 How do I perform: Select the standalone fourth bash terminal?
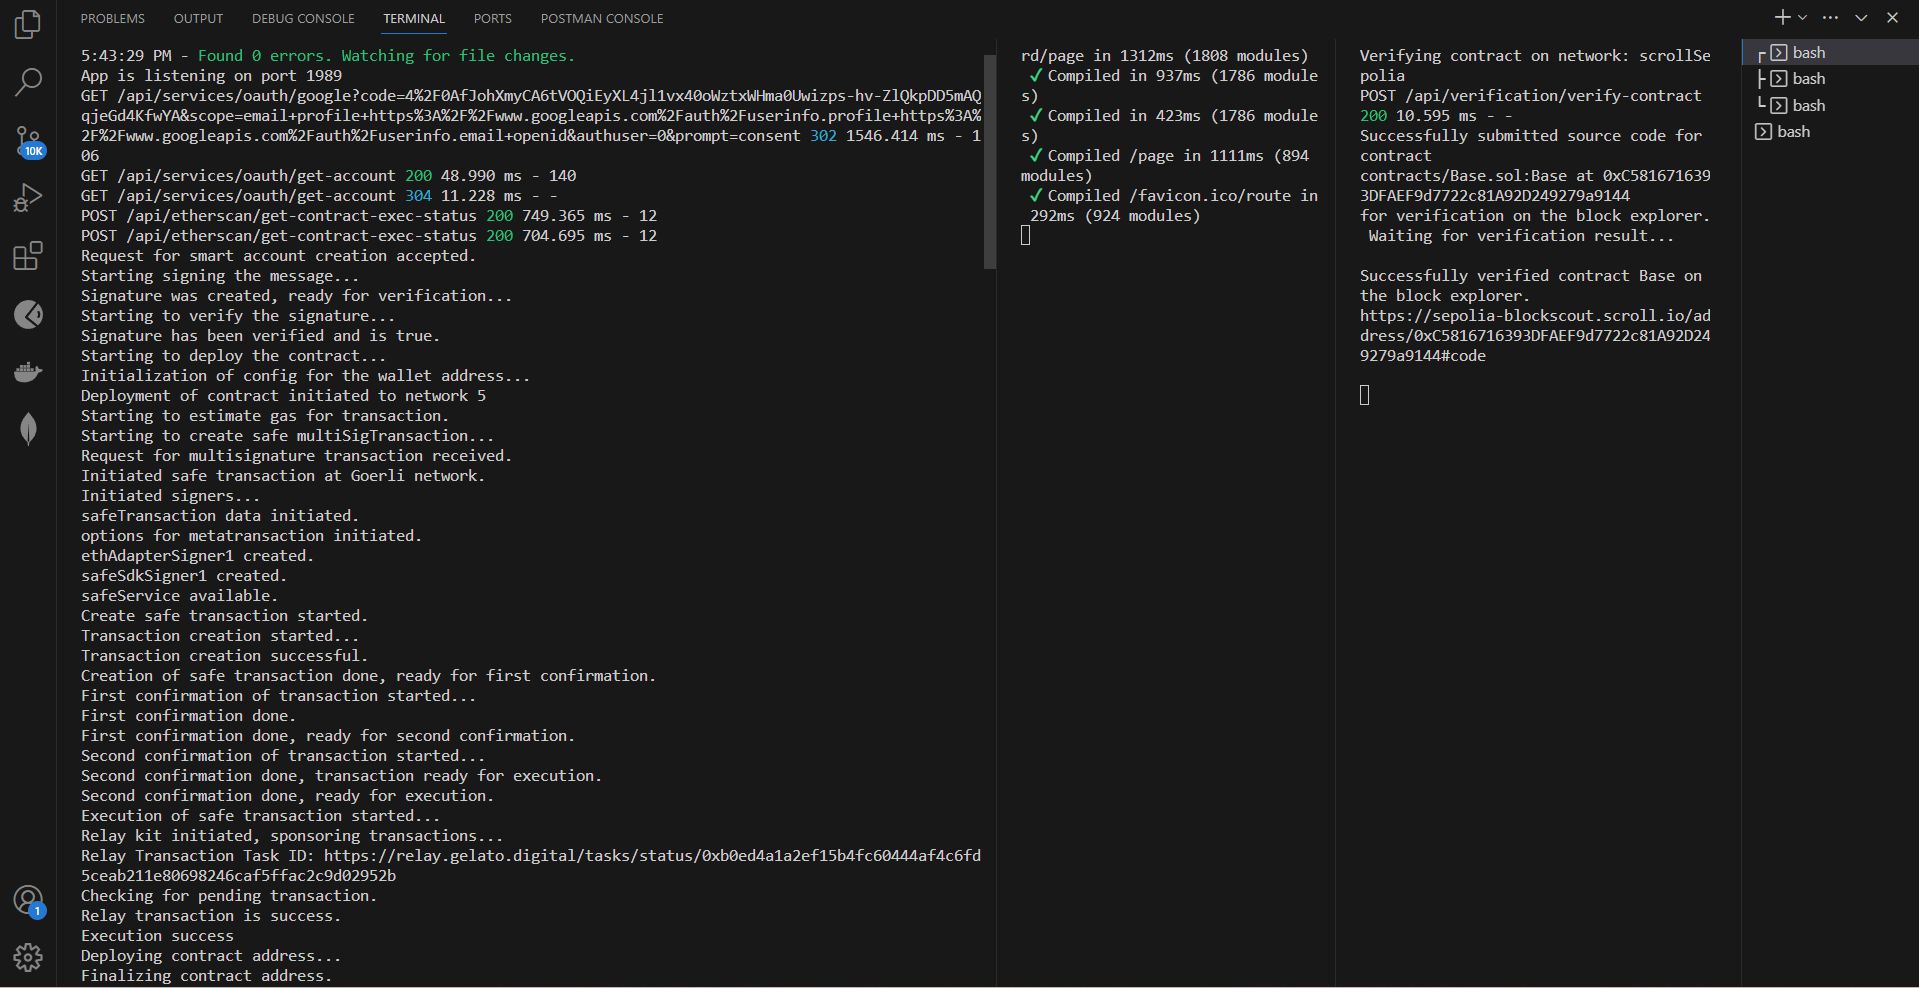(1830, 131)
